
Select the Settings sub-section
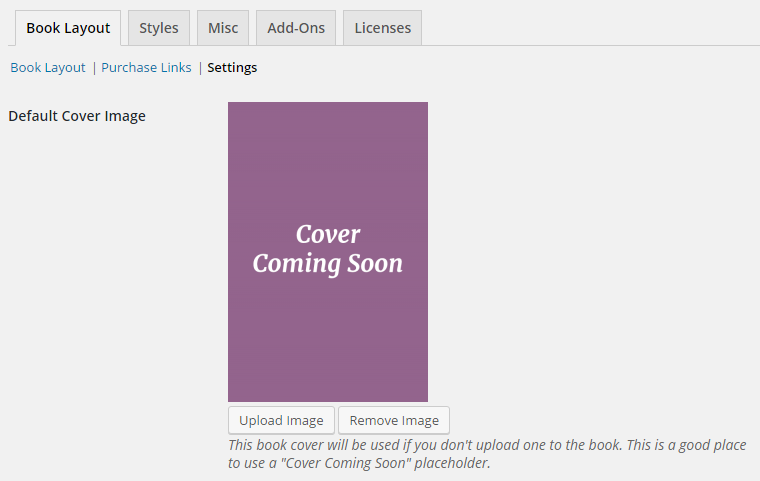[232, 67]
